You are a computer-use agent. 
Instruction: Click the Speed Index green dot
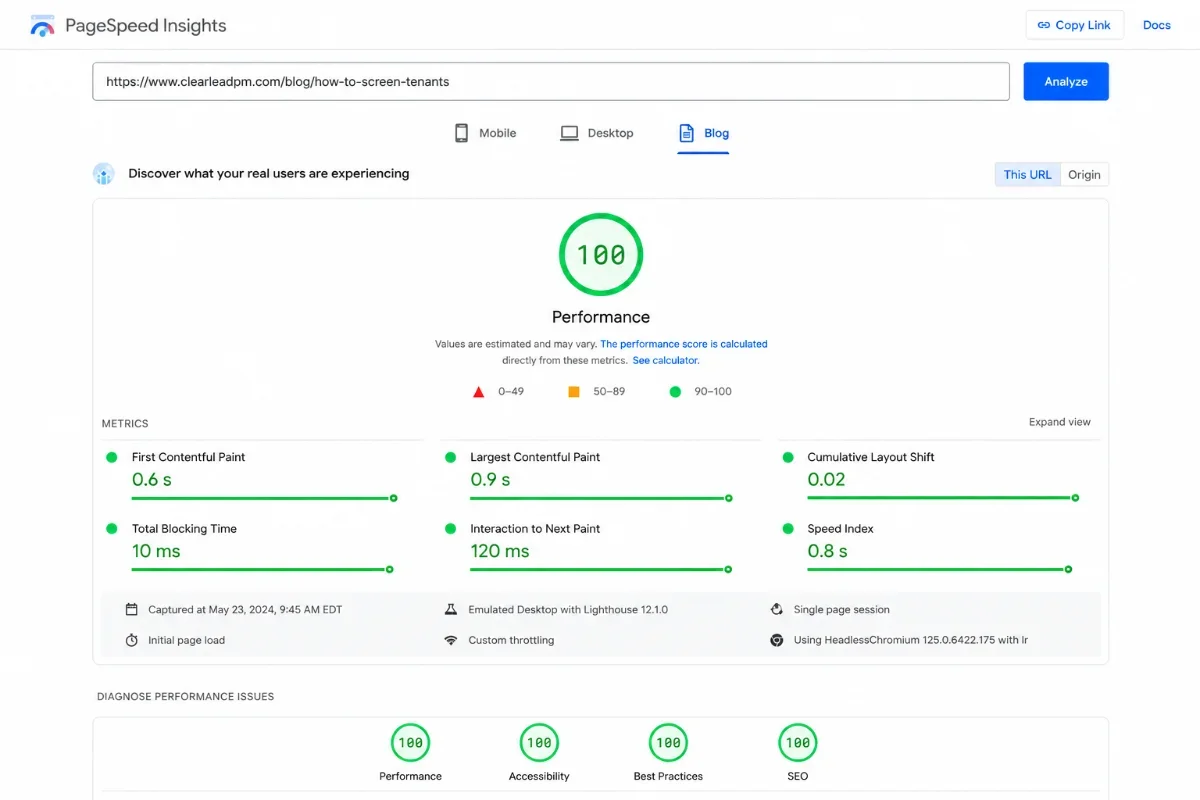click(x=788, y=529)
